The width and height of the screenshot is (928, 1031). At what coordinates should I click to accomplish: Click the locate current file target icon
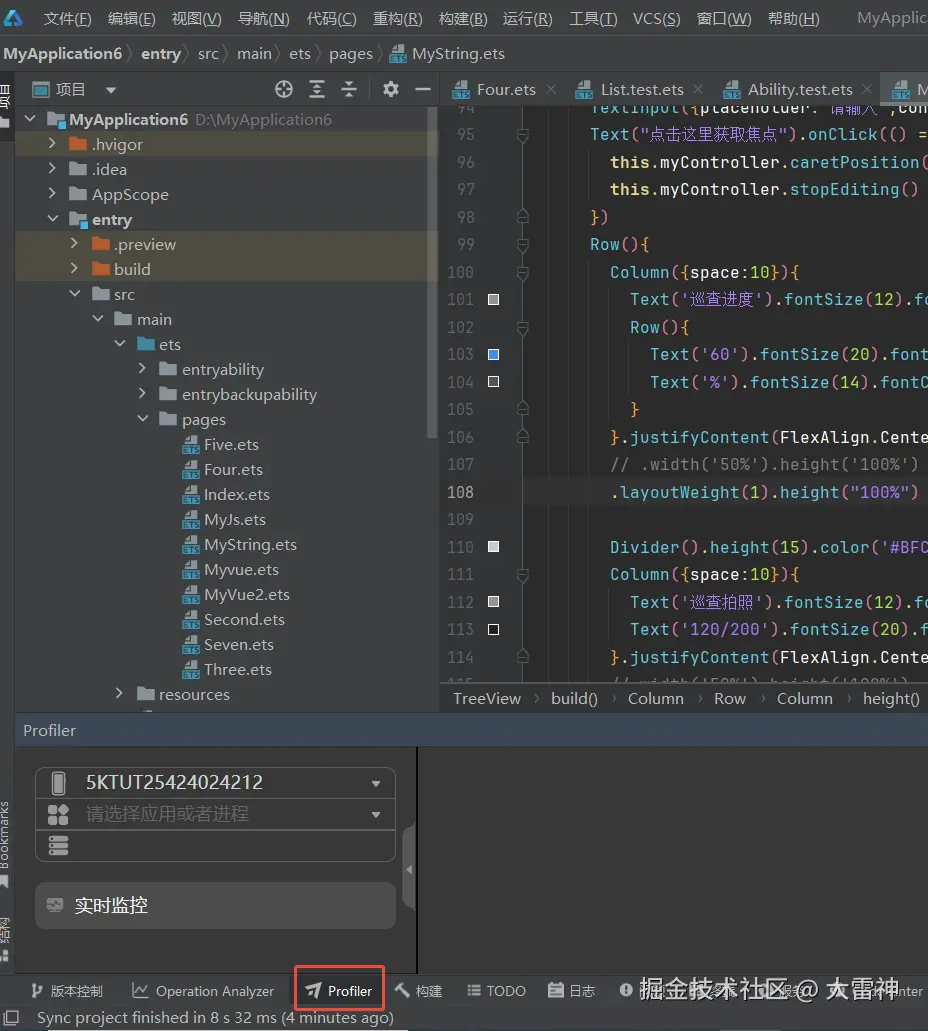pos(284,90)
